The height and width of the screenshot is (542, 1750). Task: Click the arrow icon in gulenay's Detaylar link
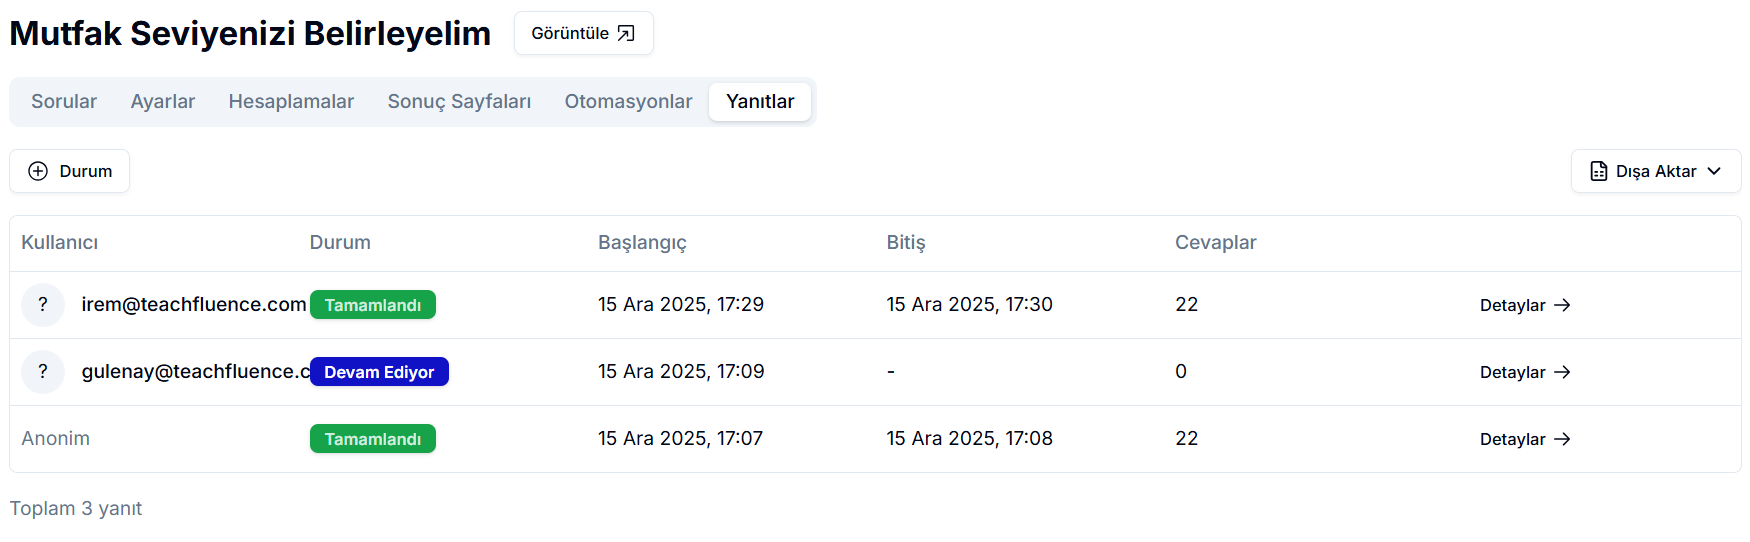tap(1562, 372)
